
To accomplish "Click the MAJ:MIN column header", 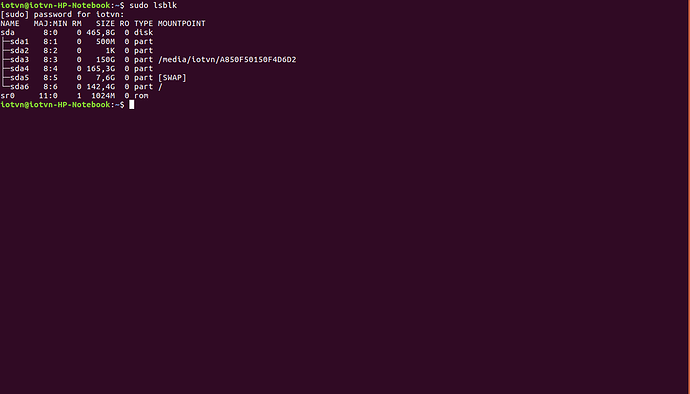I will pyautogui.click(x=51, y=23).
